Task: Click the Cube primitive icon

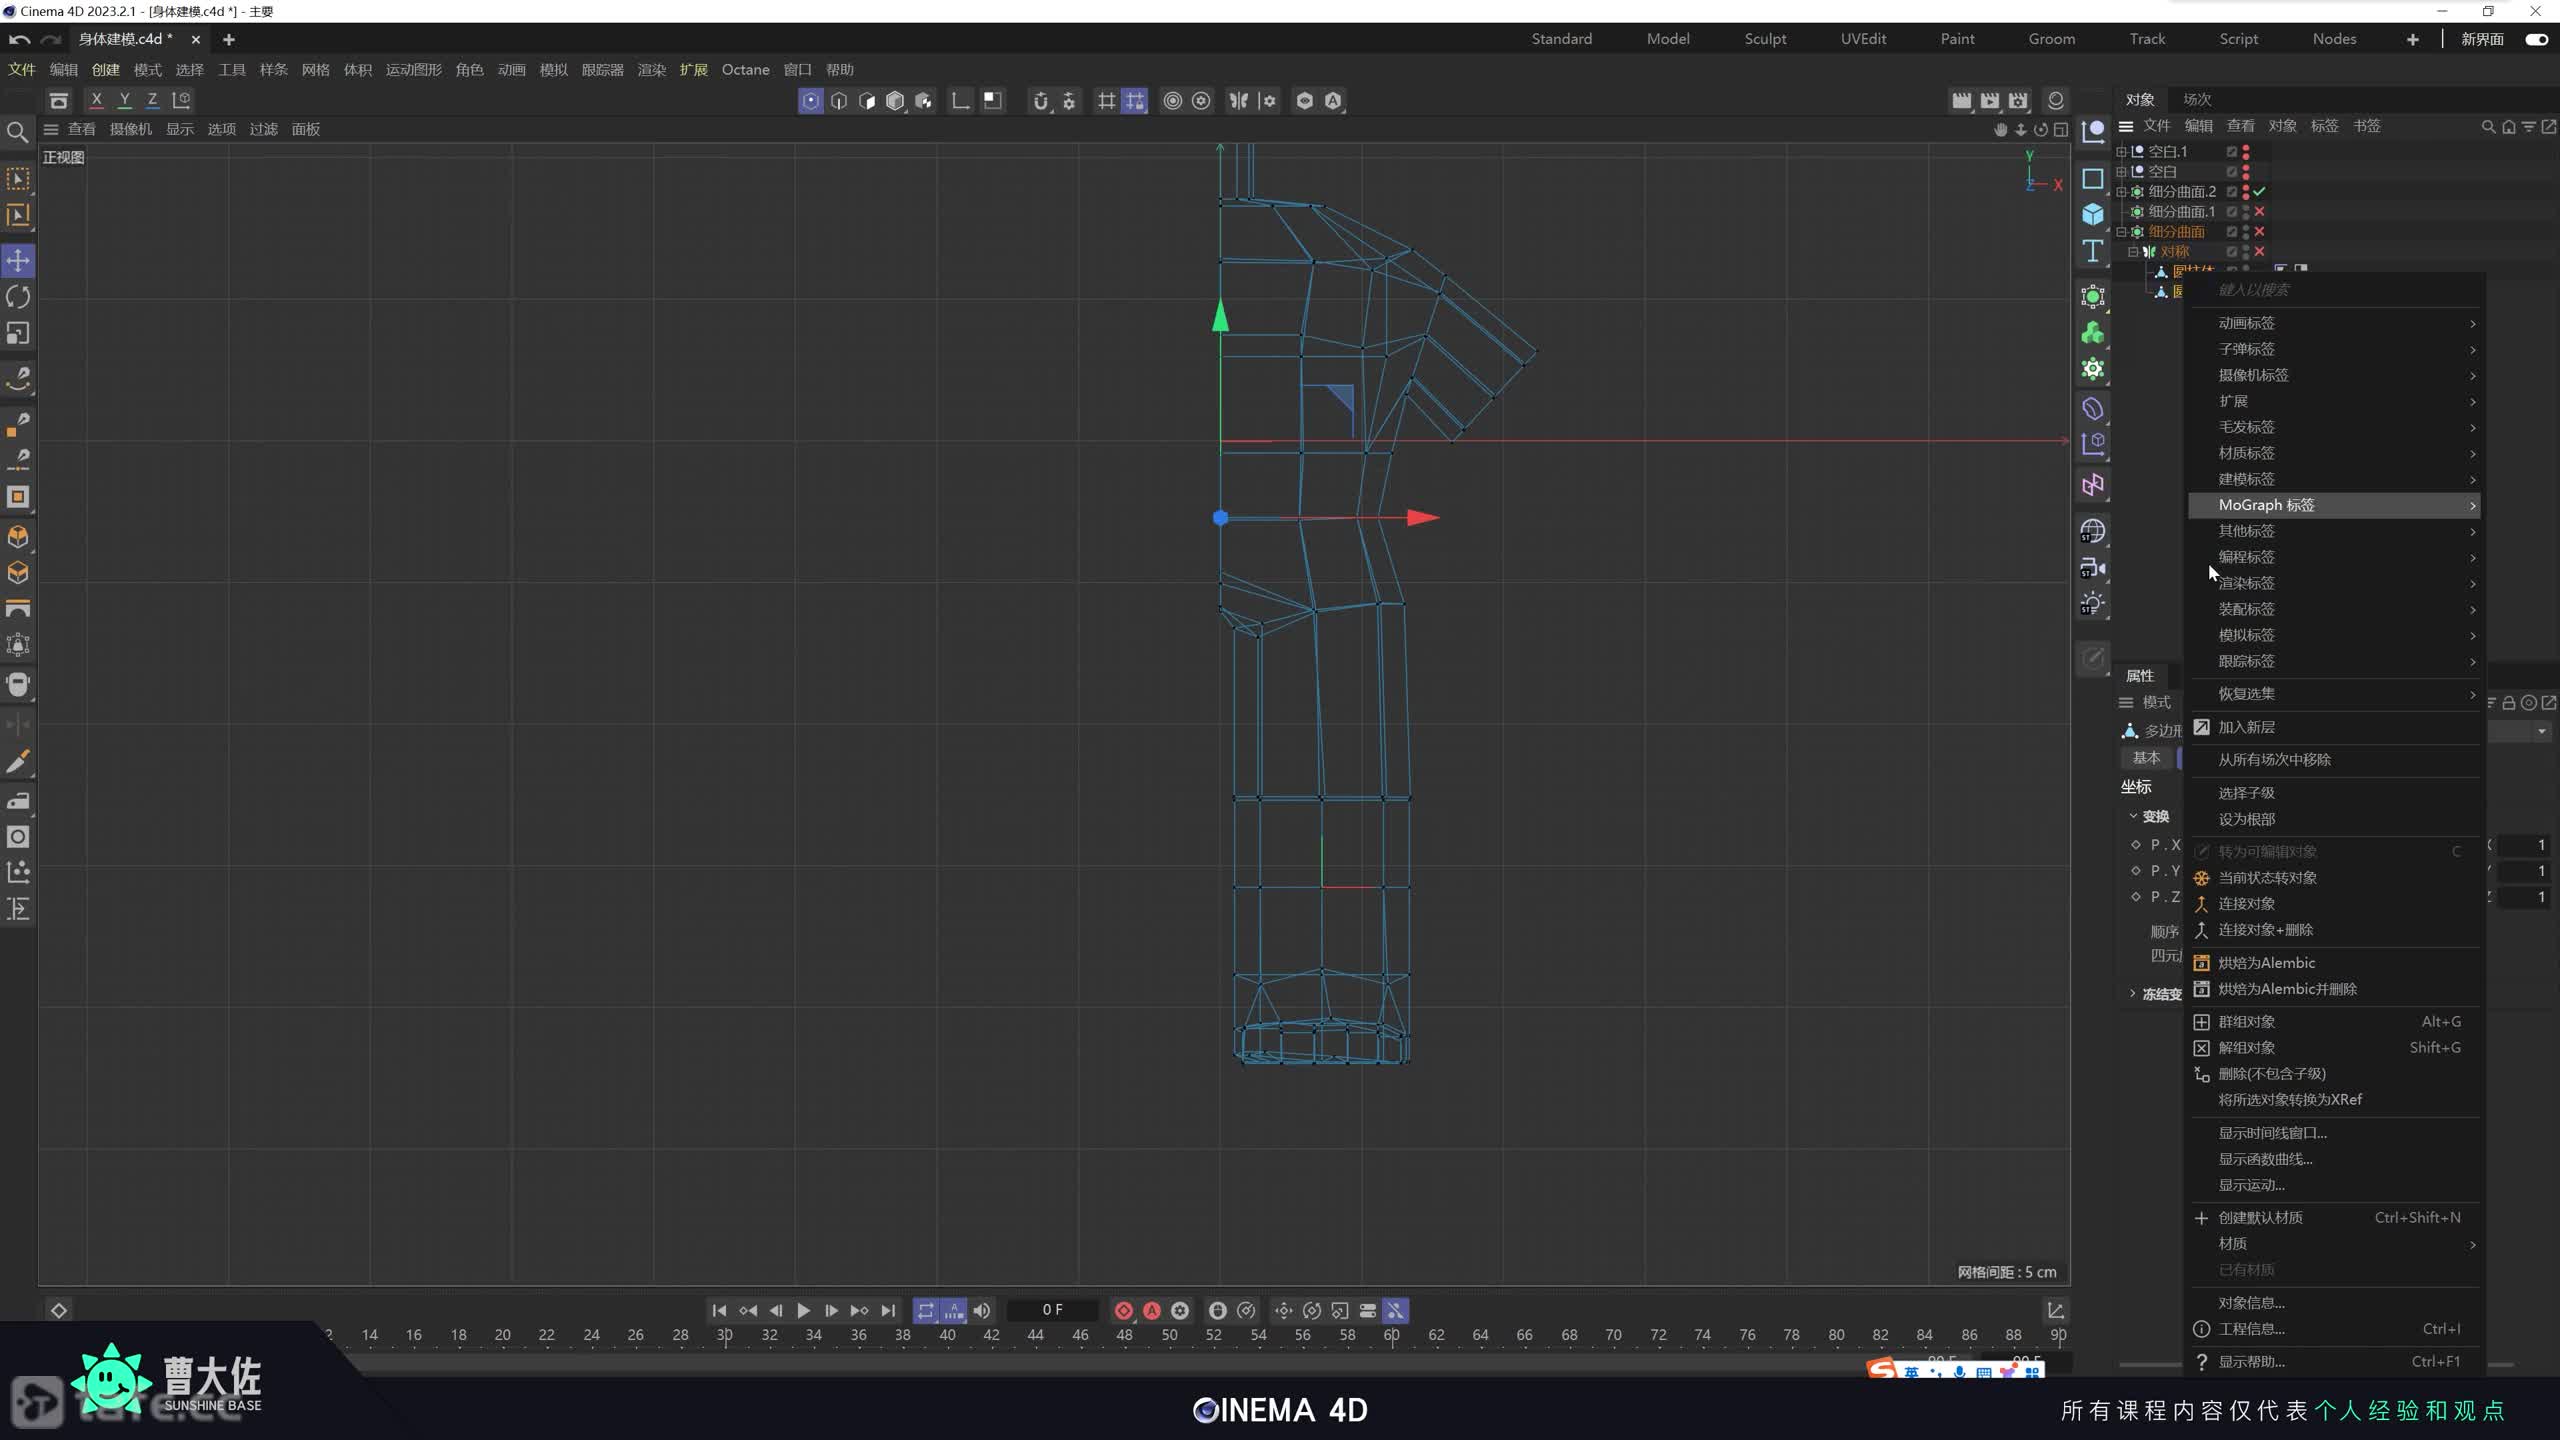Action: click(2093, 214)
